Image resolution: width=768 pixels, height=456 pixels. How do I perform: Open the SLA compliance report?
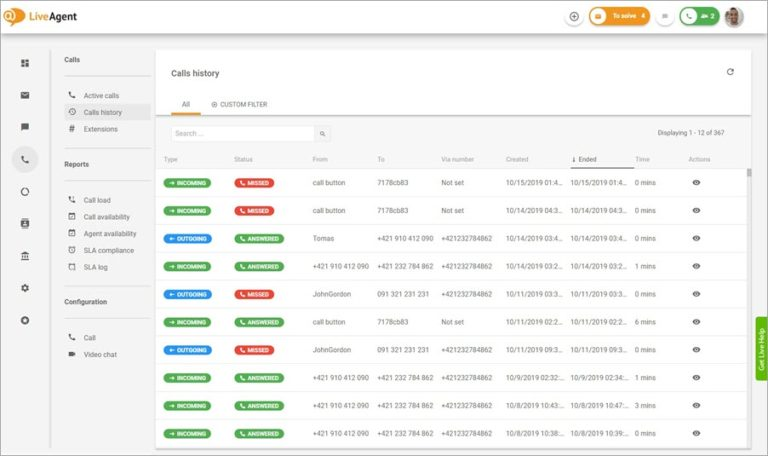(x=108, y=250)
